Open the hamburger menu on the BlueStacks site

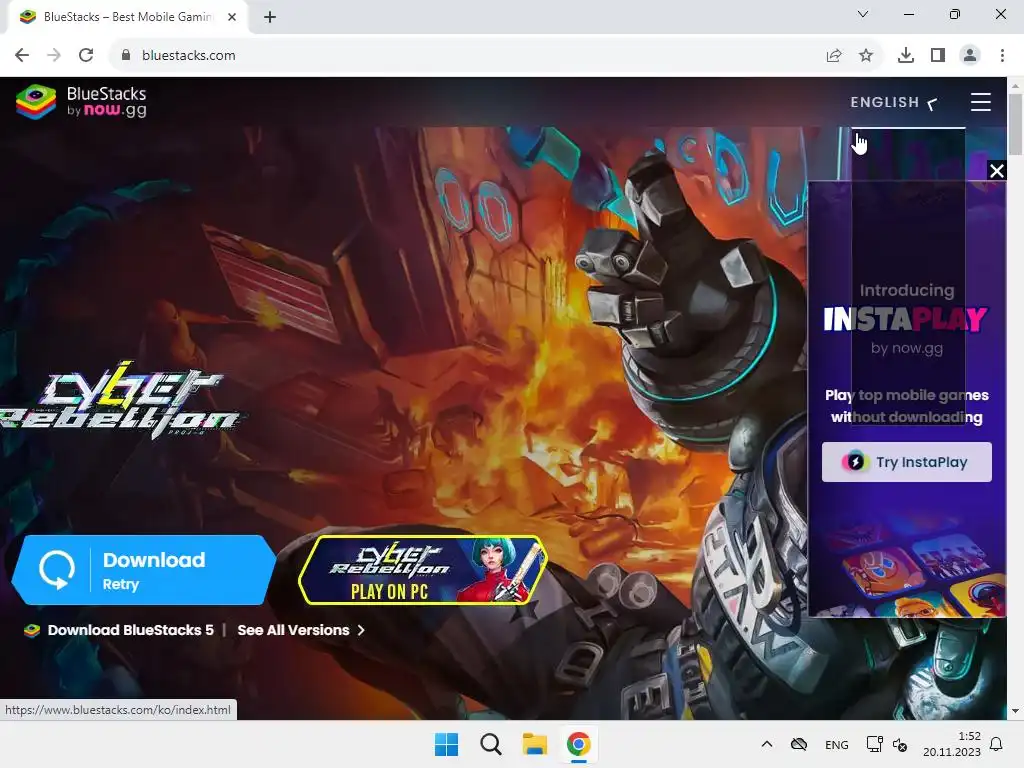980,102
